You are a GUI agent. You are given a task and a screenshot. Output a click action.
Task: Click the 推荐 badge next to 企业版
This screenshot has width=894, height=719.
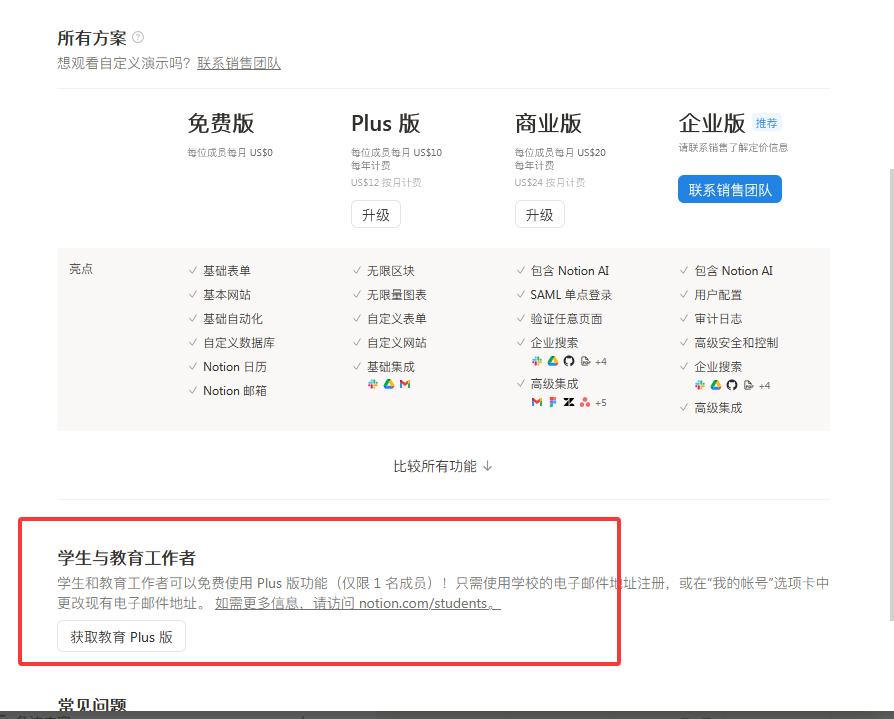766,123
